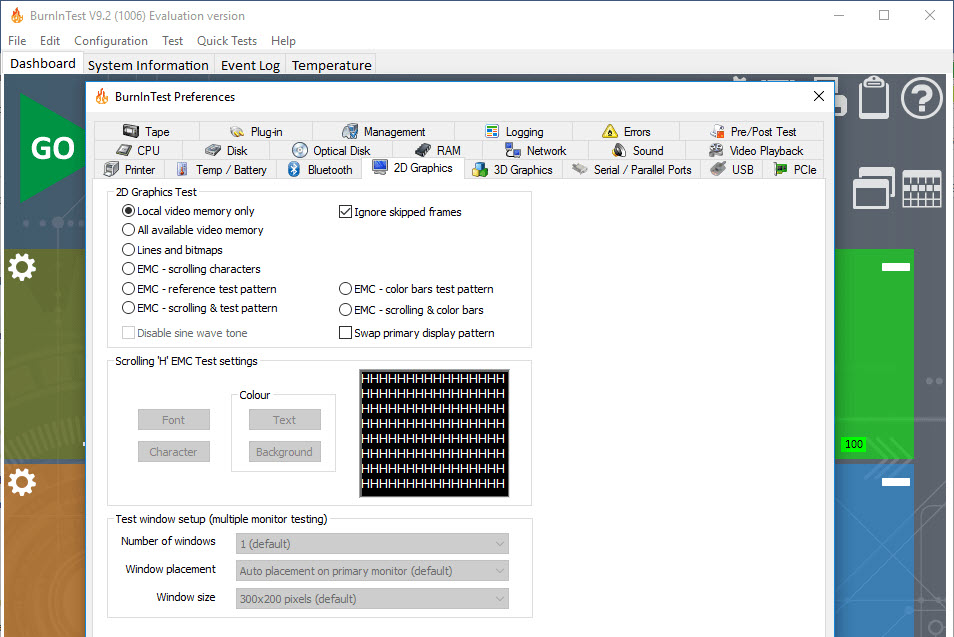Click the RAM tab memory icon
This screenshot has width=954, height=637.
[x=423, y=150]
